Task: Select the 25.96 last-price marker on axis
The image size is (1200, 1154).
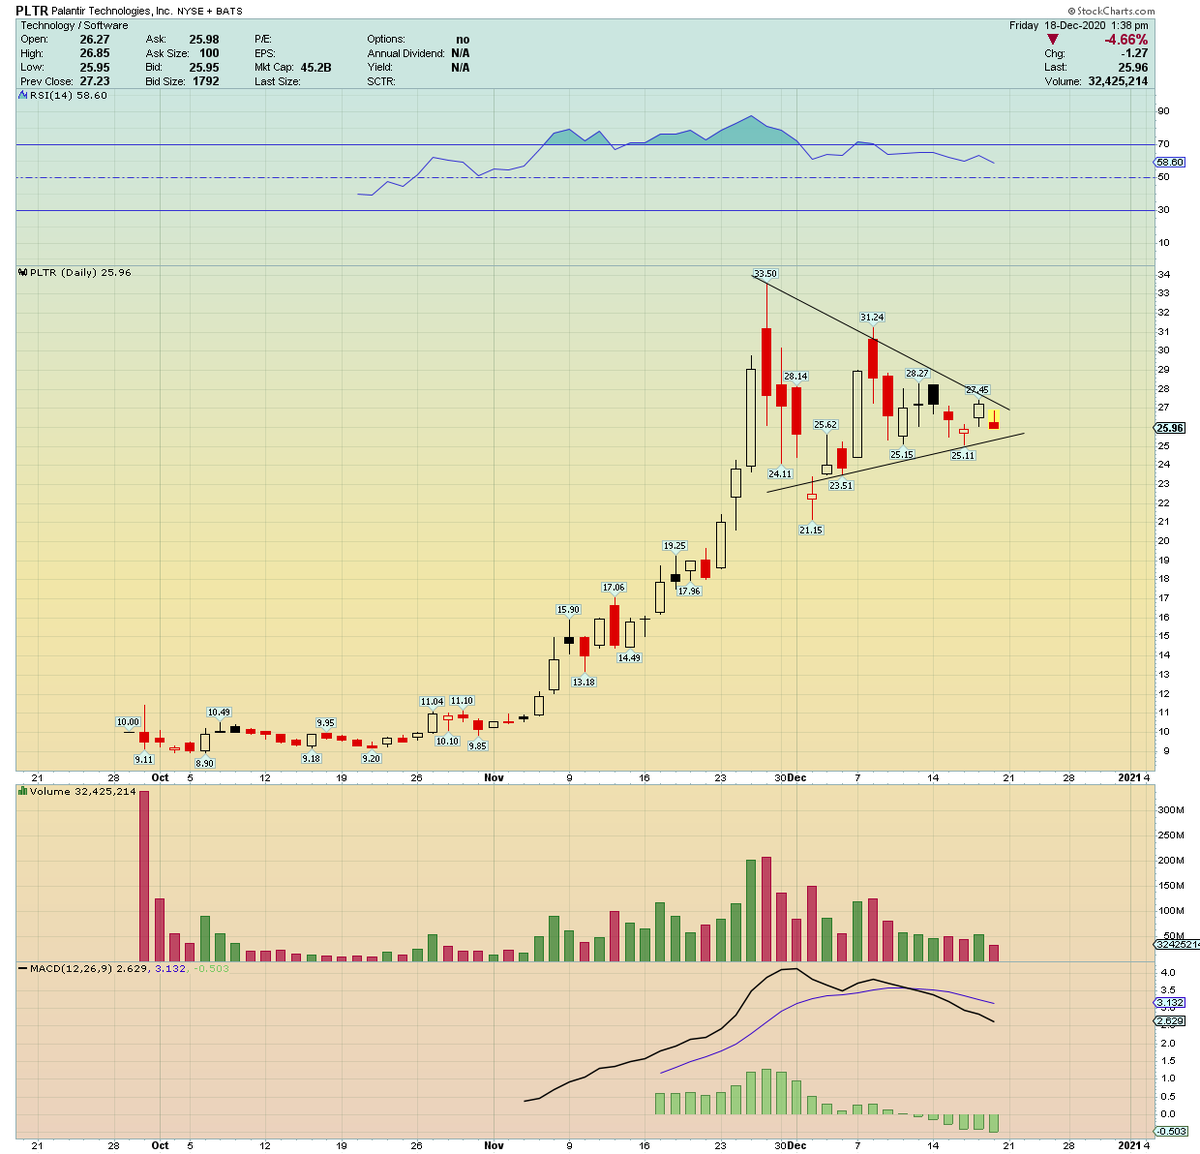Action: (1168, 428)
